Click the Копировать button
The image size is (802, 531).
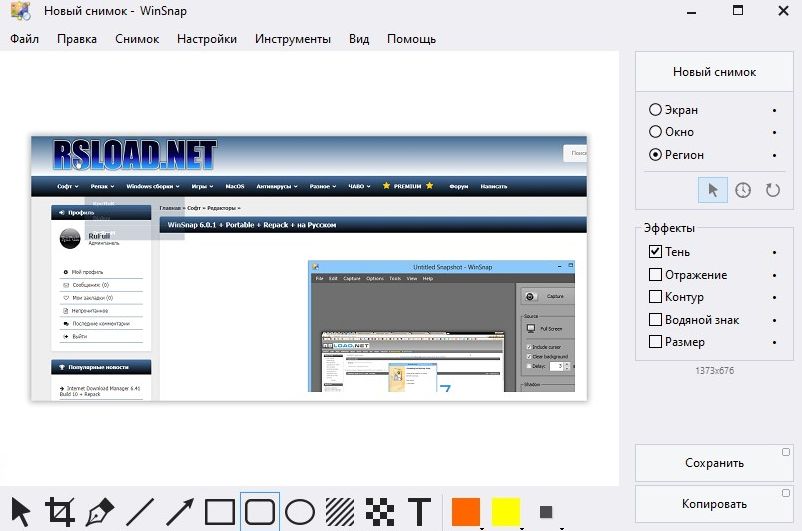coord(714,504)
